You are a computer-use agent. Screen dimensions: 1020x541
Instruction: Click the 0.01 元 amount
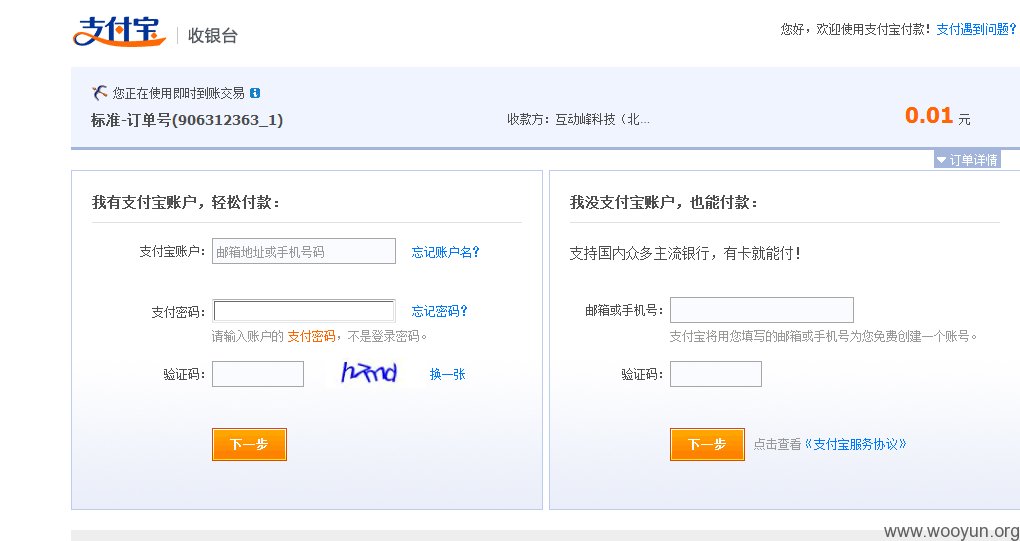937,116
